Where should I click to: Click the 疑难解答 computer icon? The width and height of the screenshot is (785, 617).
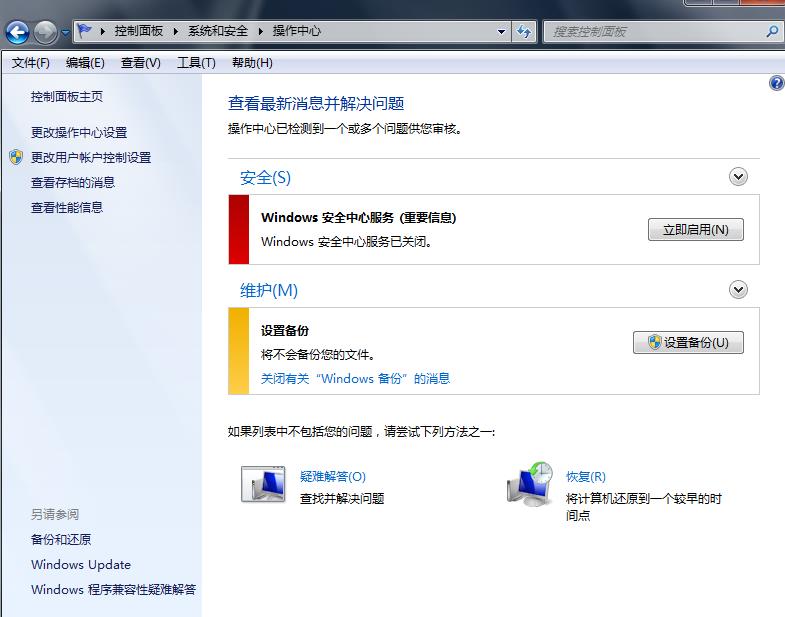(263, 484)
